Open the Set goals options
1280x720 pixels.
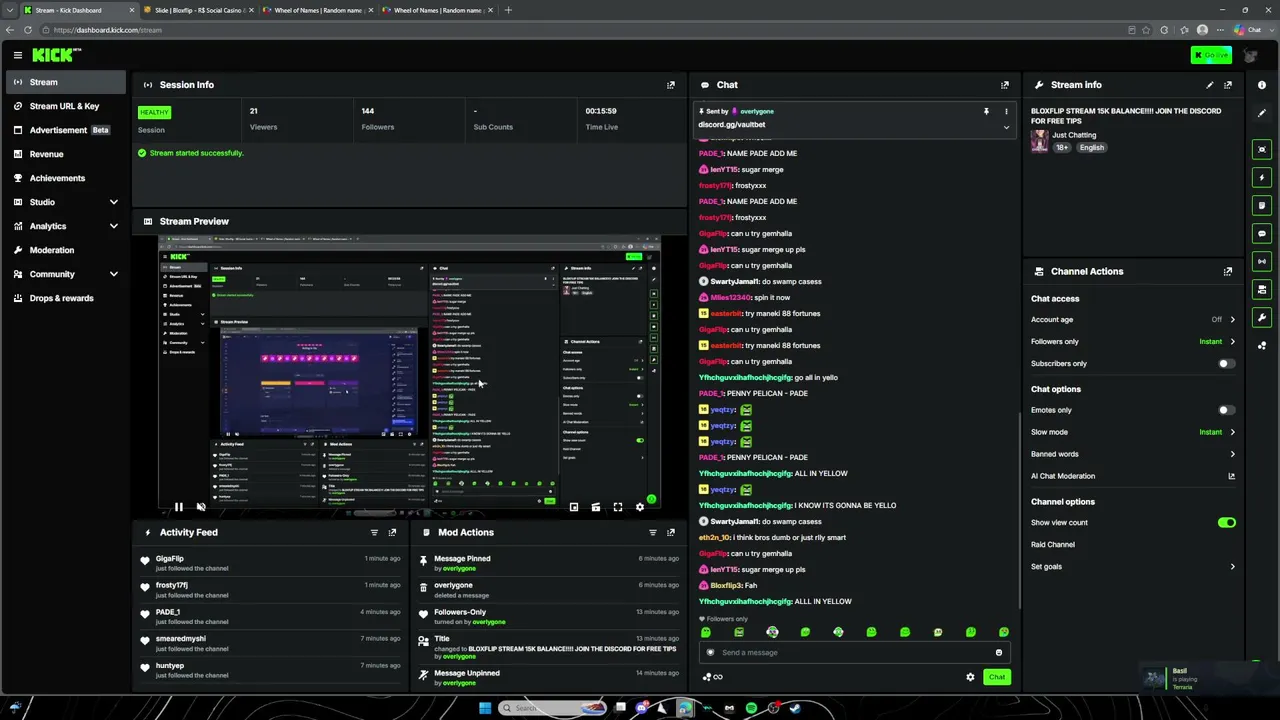click(x=1133, y=567)
